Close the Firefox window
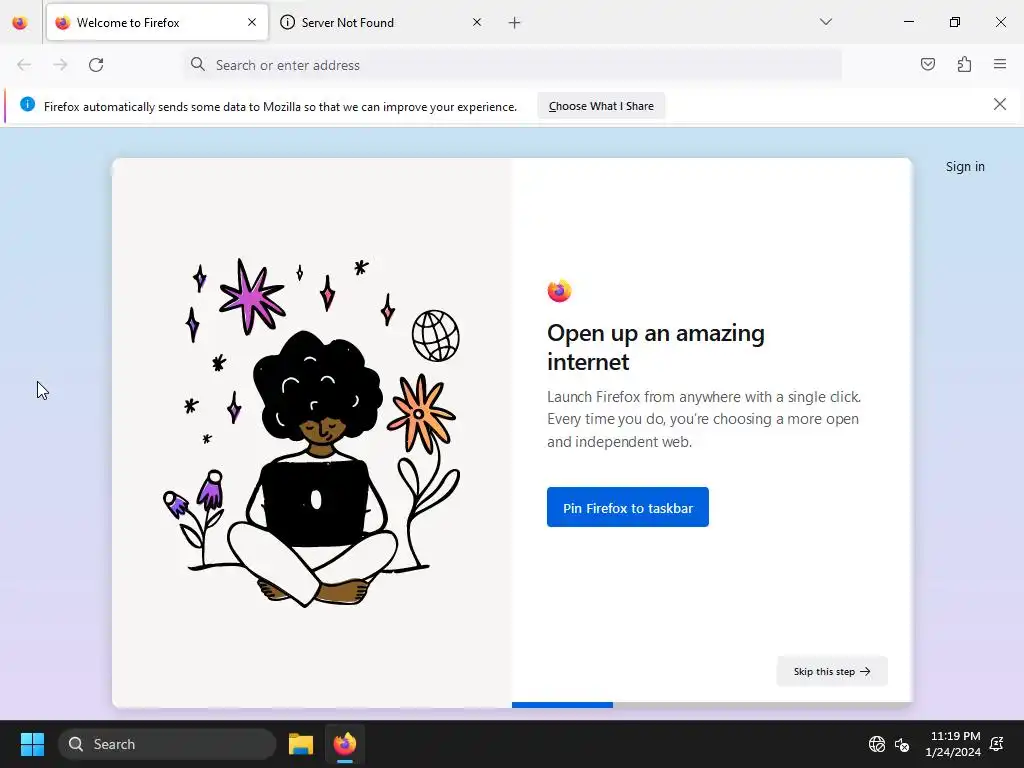 coord(1000,22)
